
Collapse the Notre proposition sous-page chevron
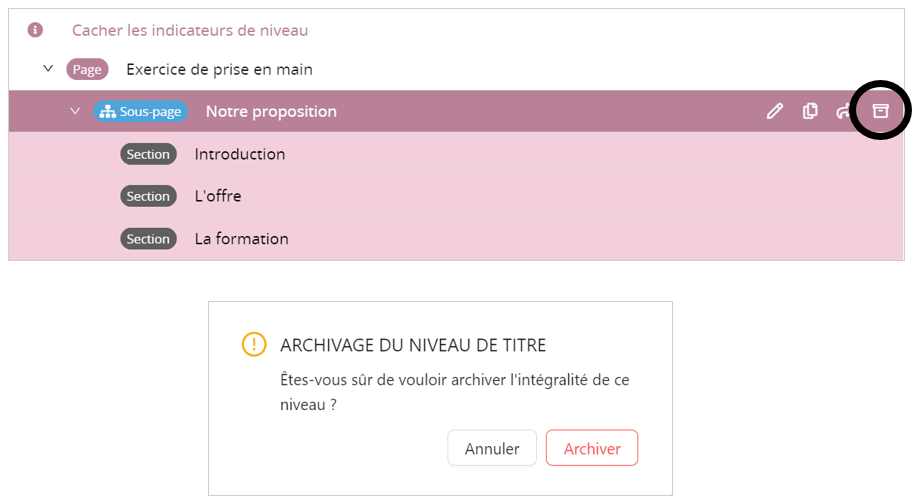point(75,111)
